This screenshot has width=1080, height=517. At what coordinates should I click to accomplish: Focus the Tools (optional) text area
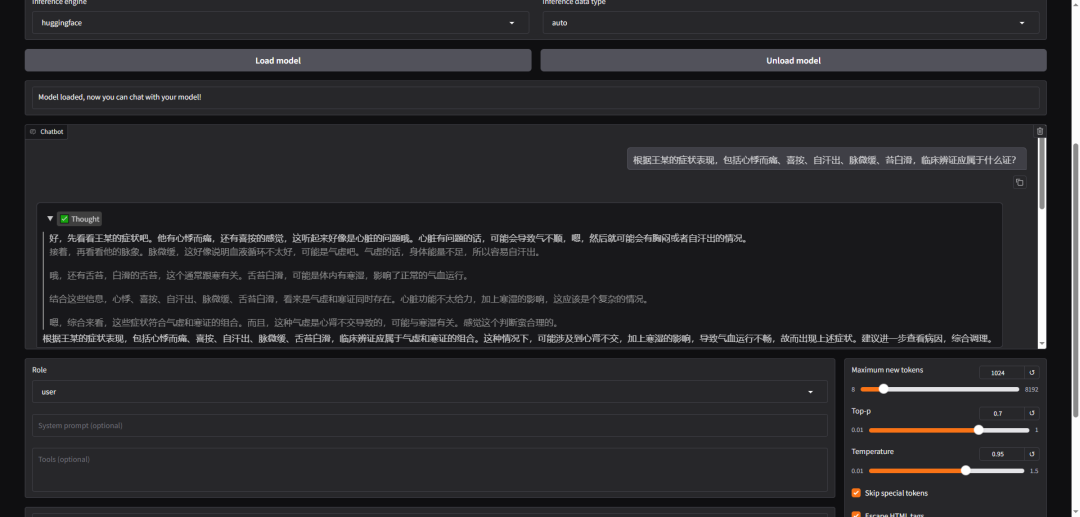click(x=430, y=469)
